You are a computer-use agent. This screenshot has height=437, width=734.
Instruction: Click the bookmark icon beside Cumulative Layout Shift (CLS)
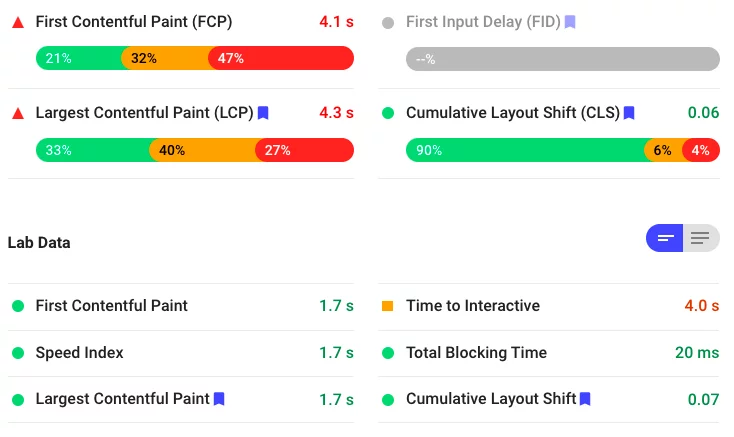coord(629,113)
